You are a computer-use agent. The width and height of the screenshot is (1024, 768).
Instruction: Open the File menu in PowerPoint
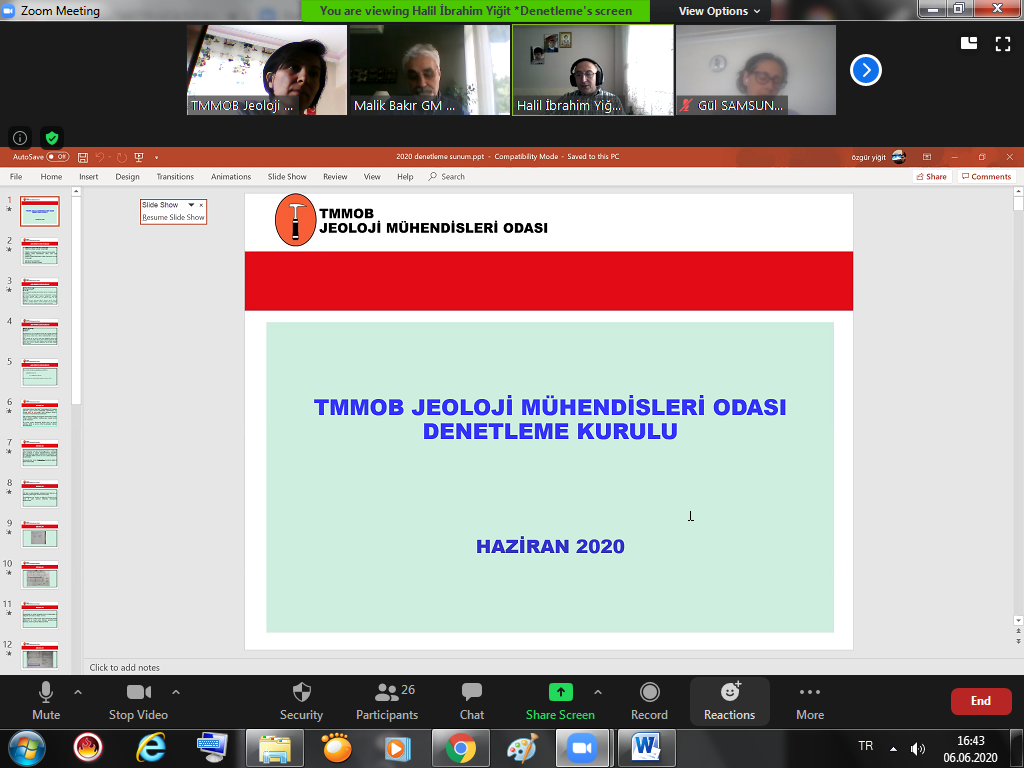click(16, 177)
